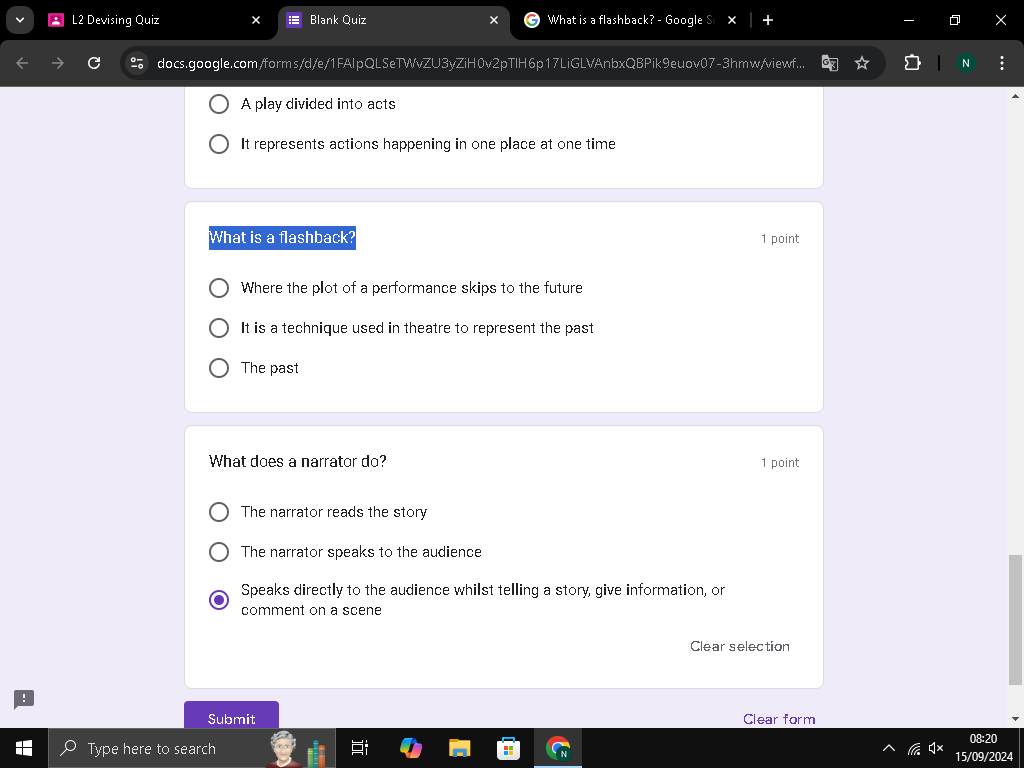
Task: Bookmark this page with the star icon
Action: (862, 63)
